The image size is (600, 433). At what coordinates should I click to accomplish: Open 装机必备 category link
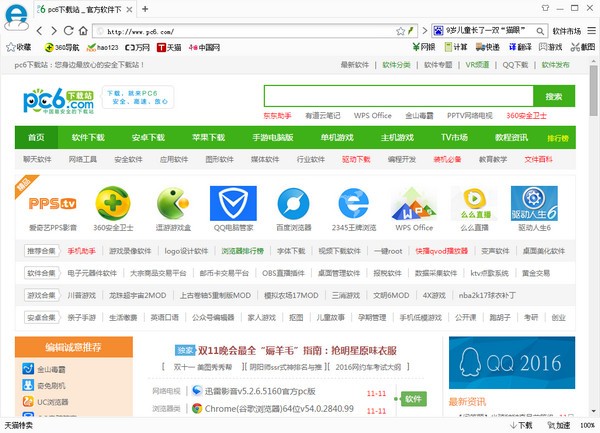click(x=447, y=160)
